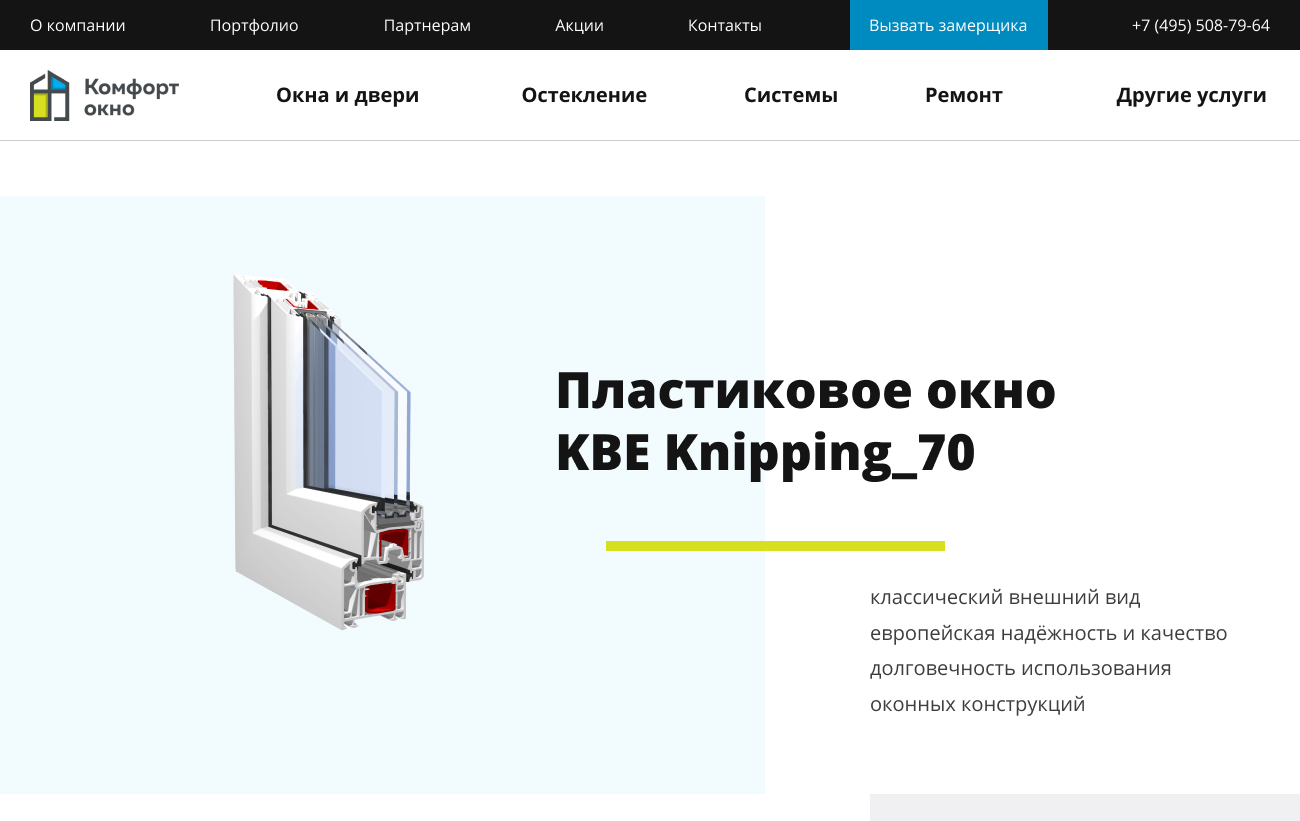Viewport: 1300px width, 821px height.
Task: Click the text европейская надёжность и качество
Action: 1049,633
